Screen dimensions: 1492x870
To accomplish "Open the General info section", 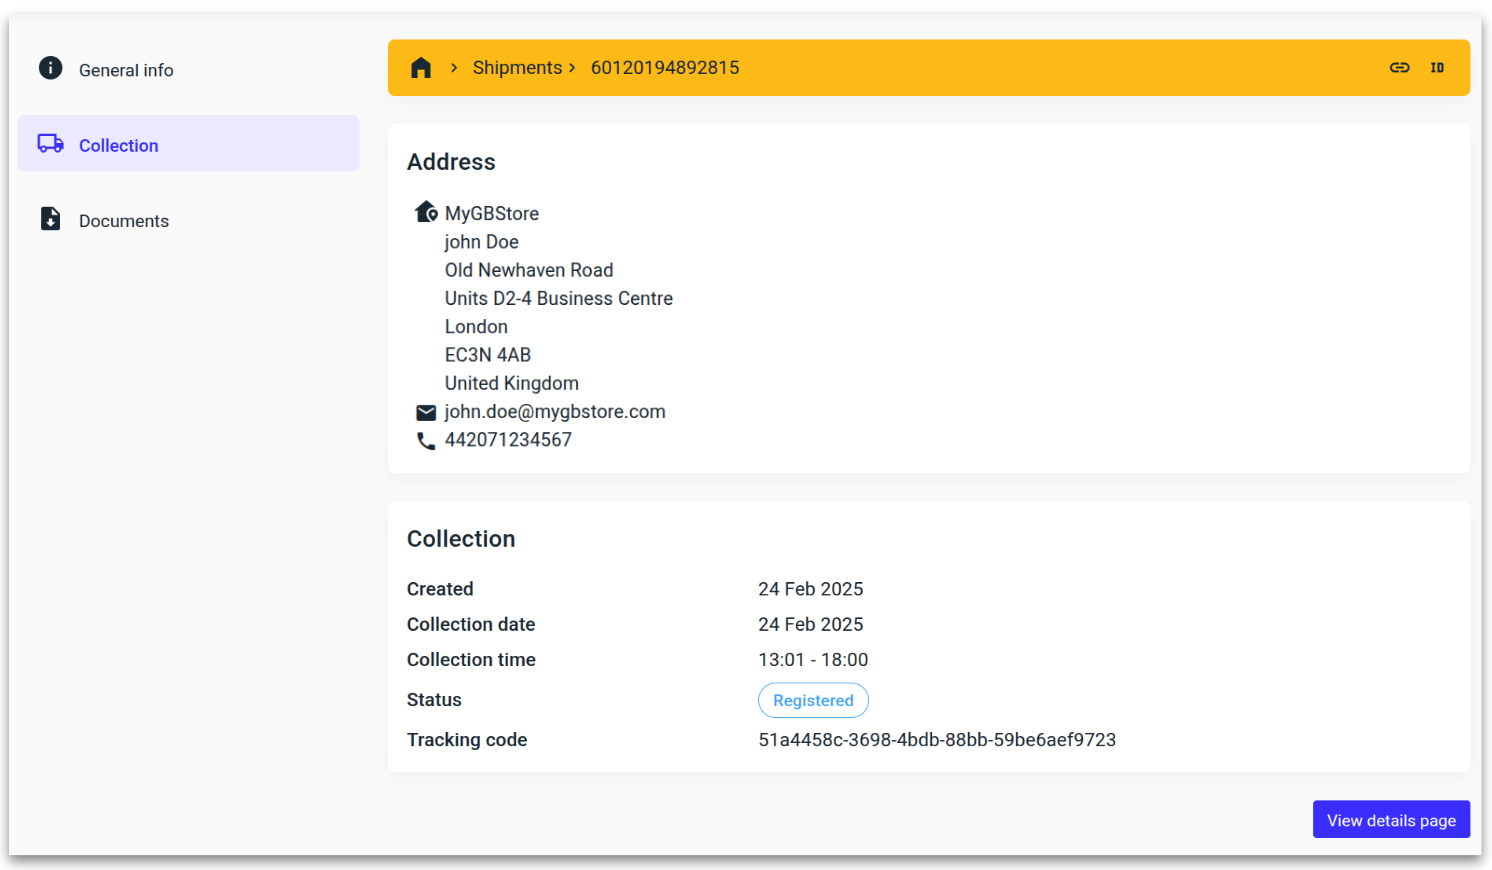I will (x=126, y=69).
